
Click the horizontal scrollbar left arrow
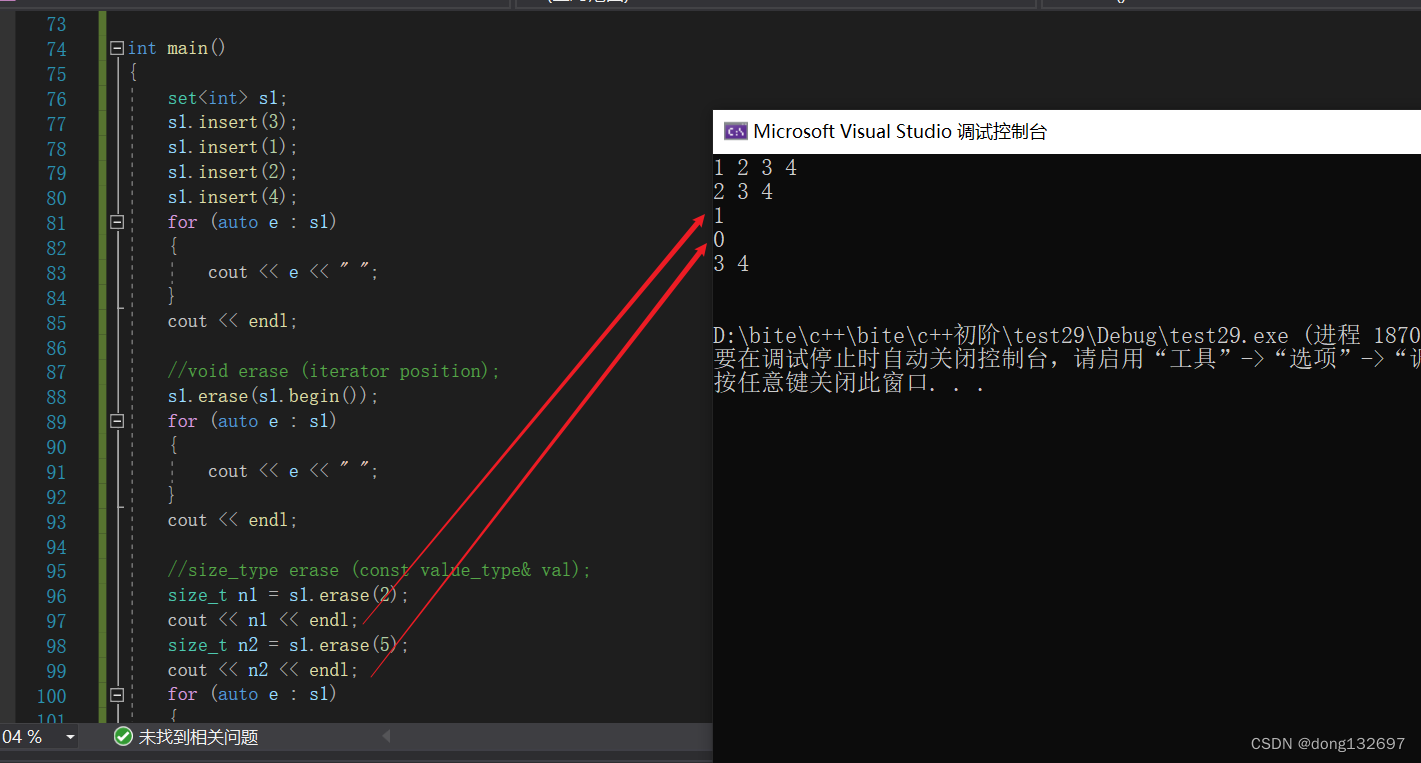[x=386, y=737]
